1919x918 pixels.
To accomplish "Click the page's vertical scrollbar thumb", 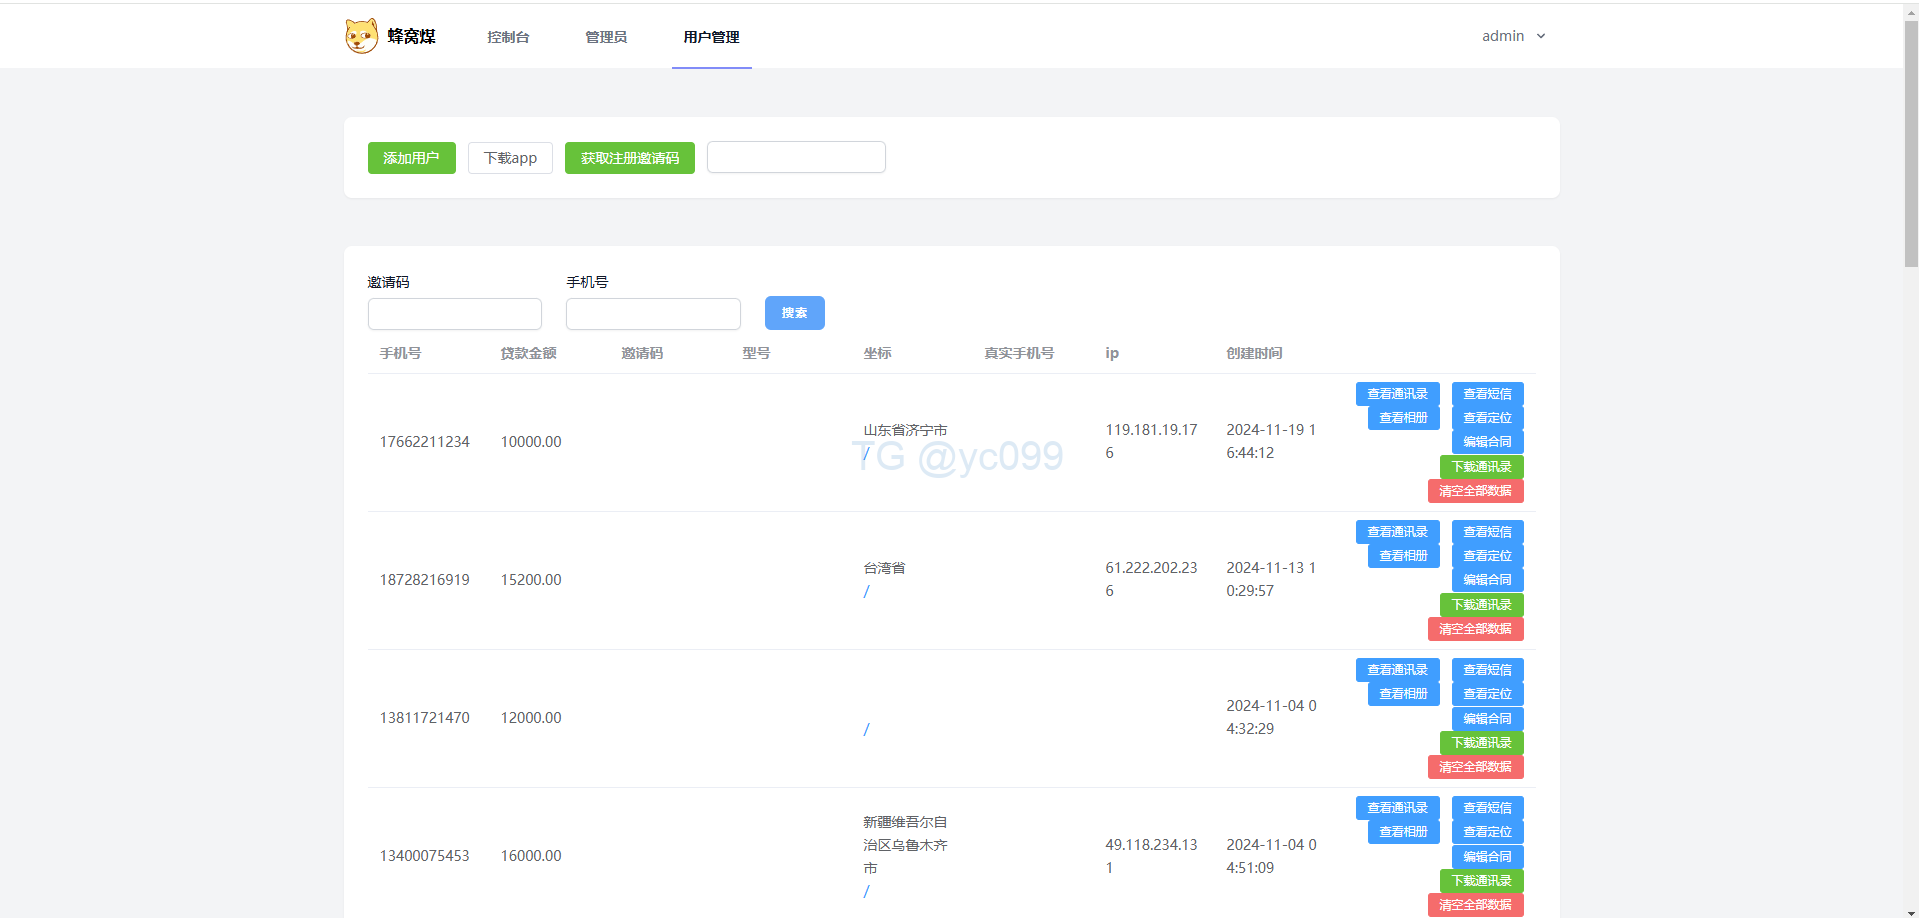I will pyautogui.click(x=1911, y=140).
